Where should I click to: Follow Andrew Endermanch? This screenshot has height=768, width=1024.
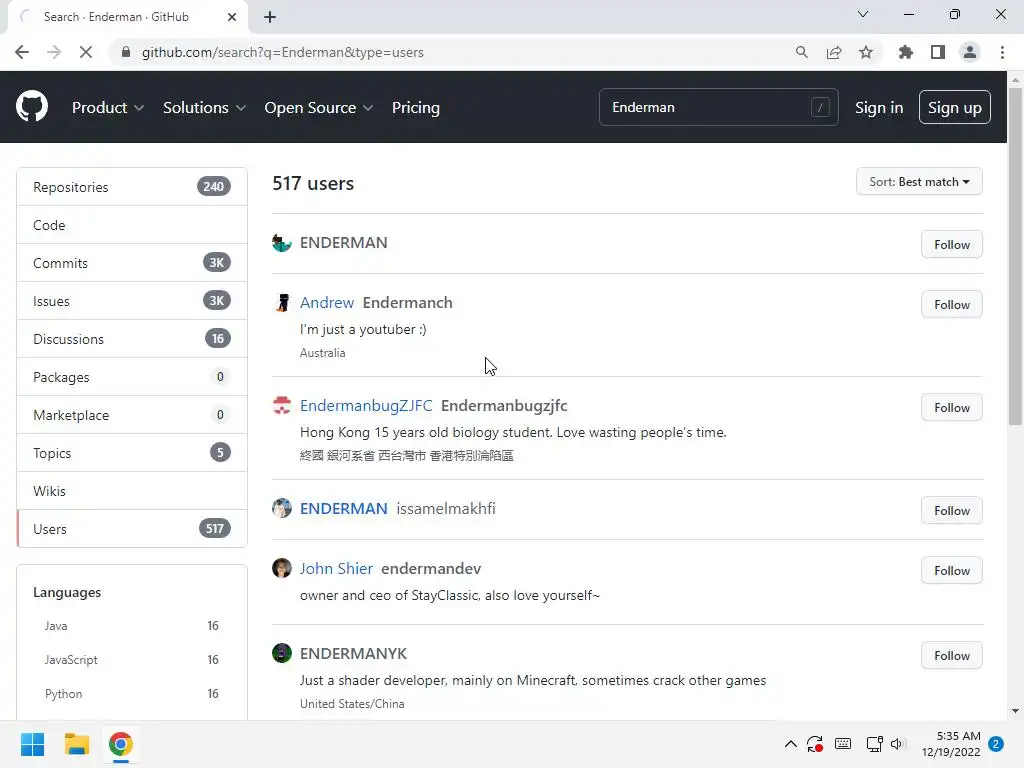click(952, 304)
